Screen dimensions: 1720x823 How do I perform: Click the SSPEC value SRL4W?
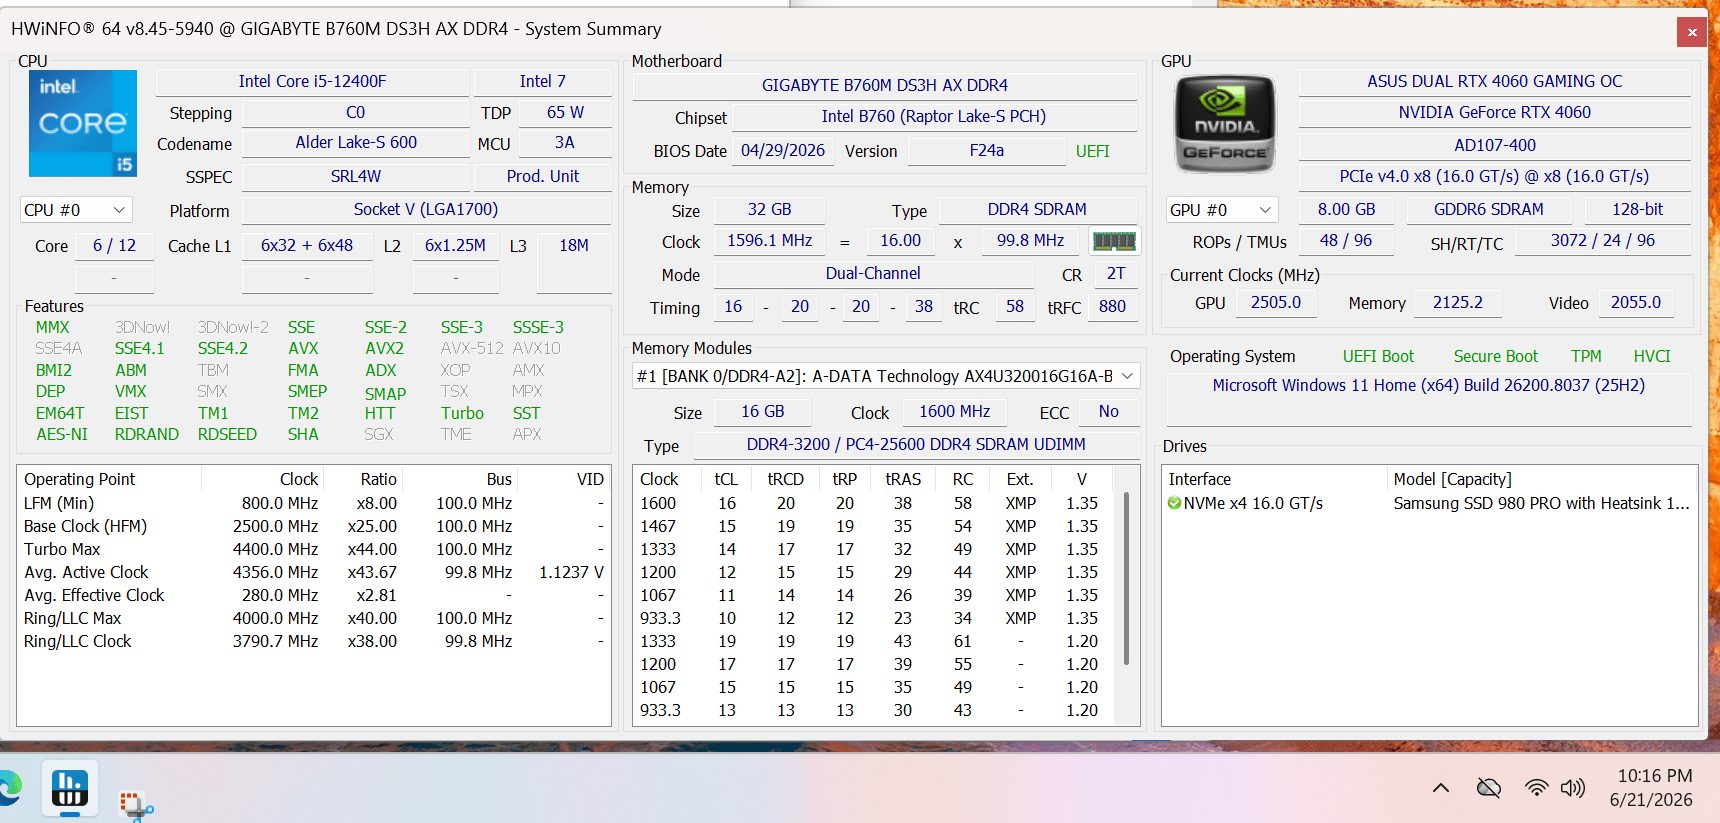click(x=355, y=177)
